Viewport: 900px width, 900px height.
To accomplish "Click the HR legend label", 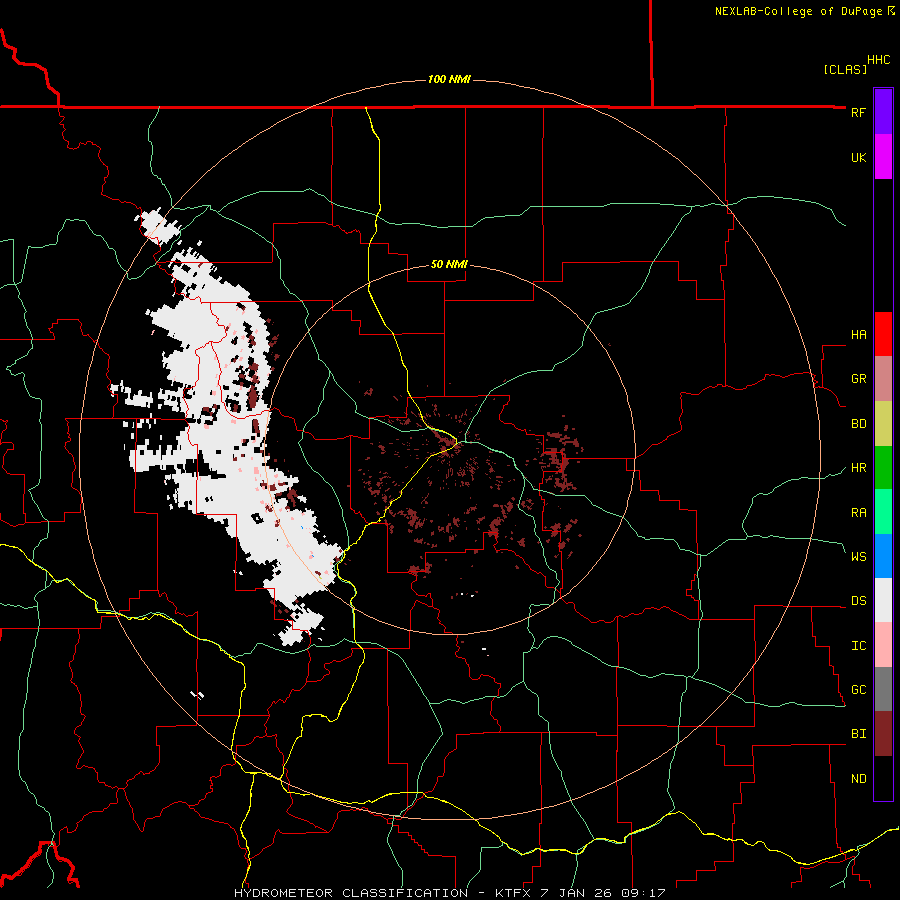I will (x=858, y=468).
